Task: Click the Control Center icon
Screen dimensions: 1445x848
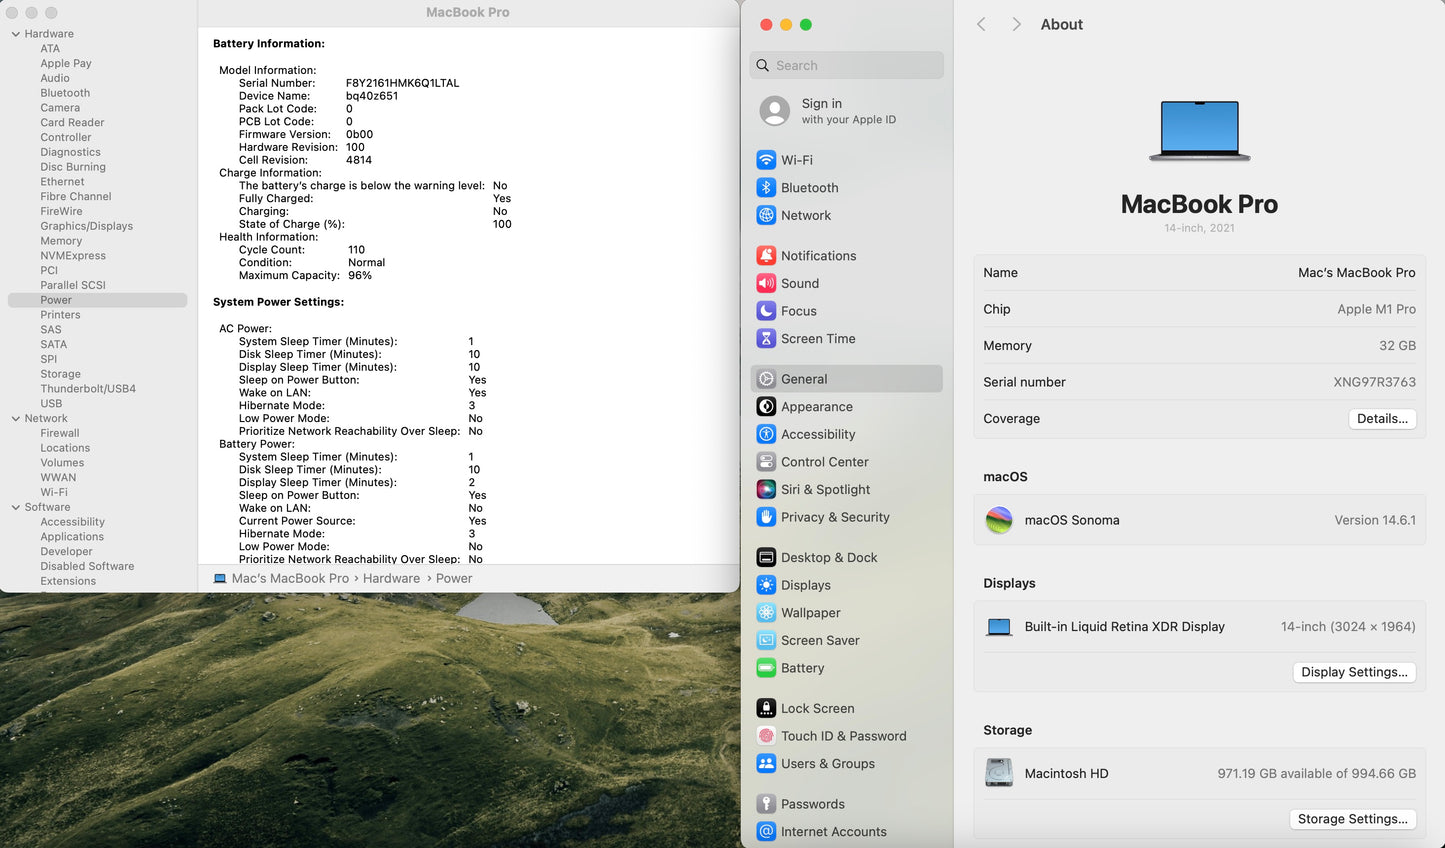Action: [766, 462]
